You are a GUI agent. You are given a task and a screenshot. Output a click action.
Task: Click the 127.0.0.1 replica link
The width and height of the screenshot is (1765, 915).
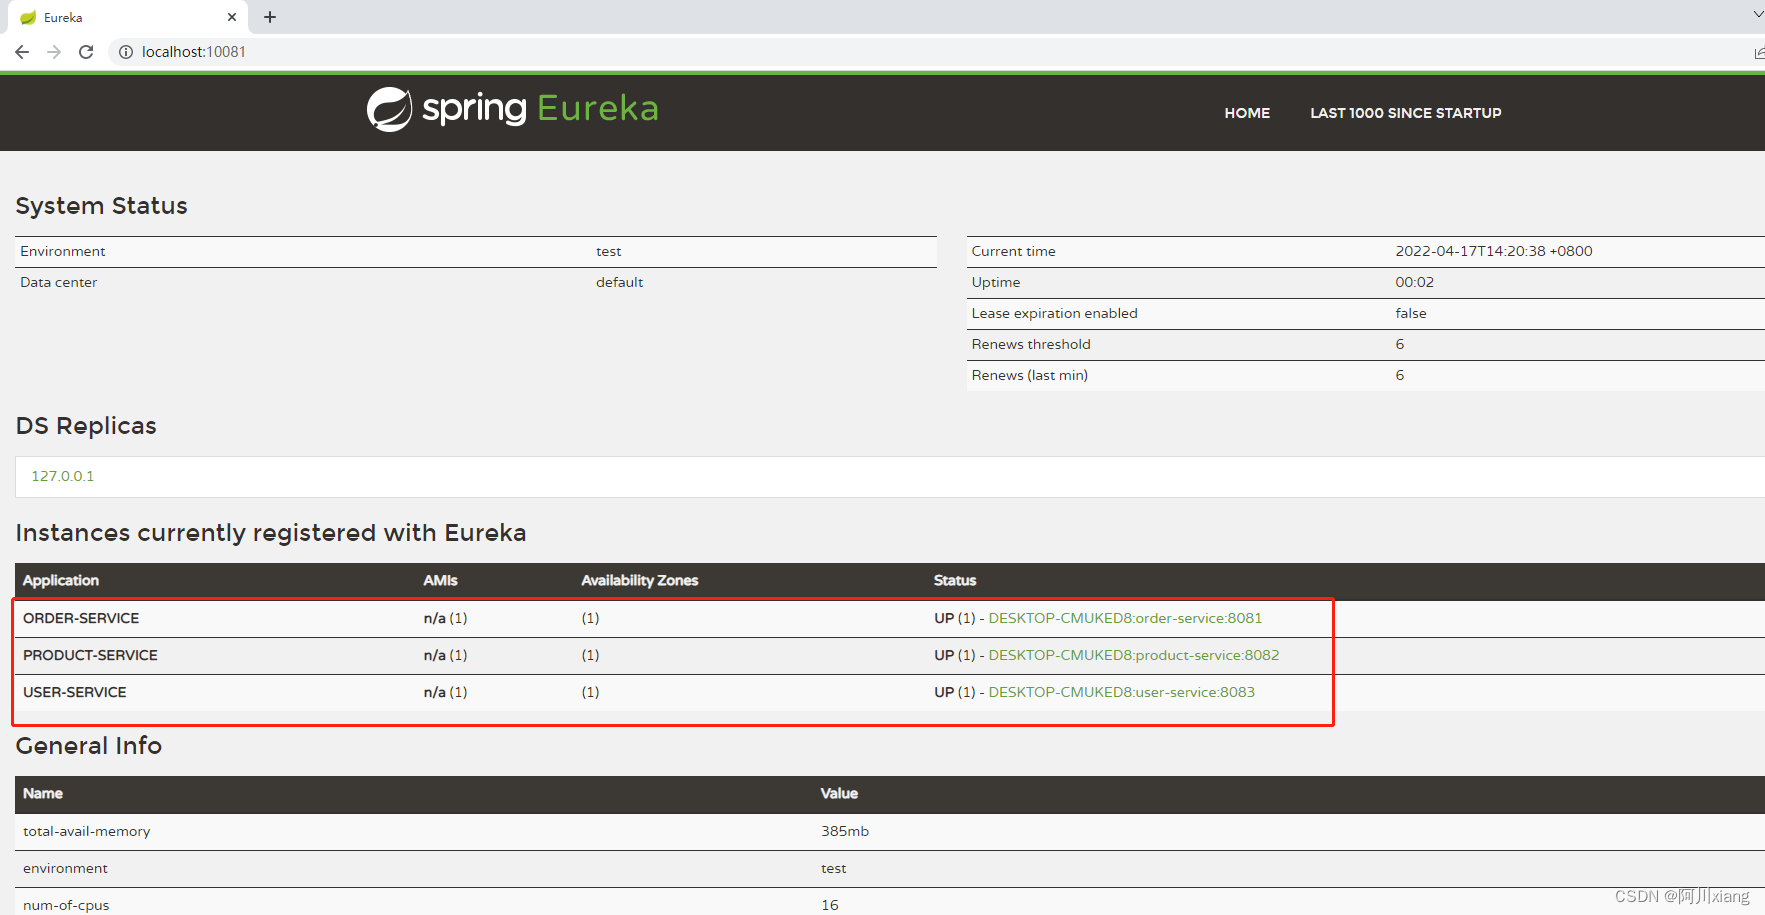pyautogui.click(x=63, y=476)
